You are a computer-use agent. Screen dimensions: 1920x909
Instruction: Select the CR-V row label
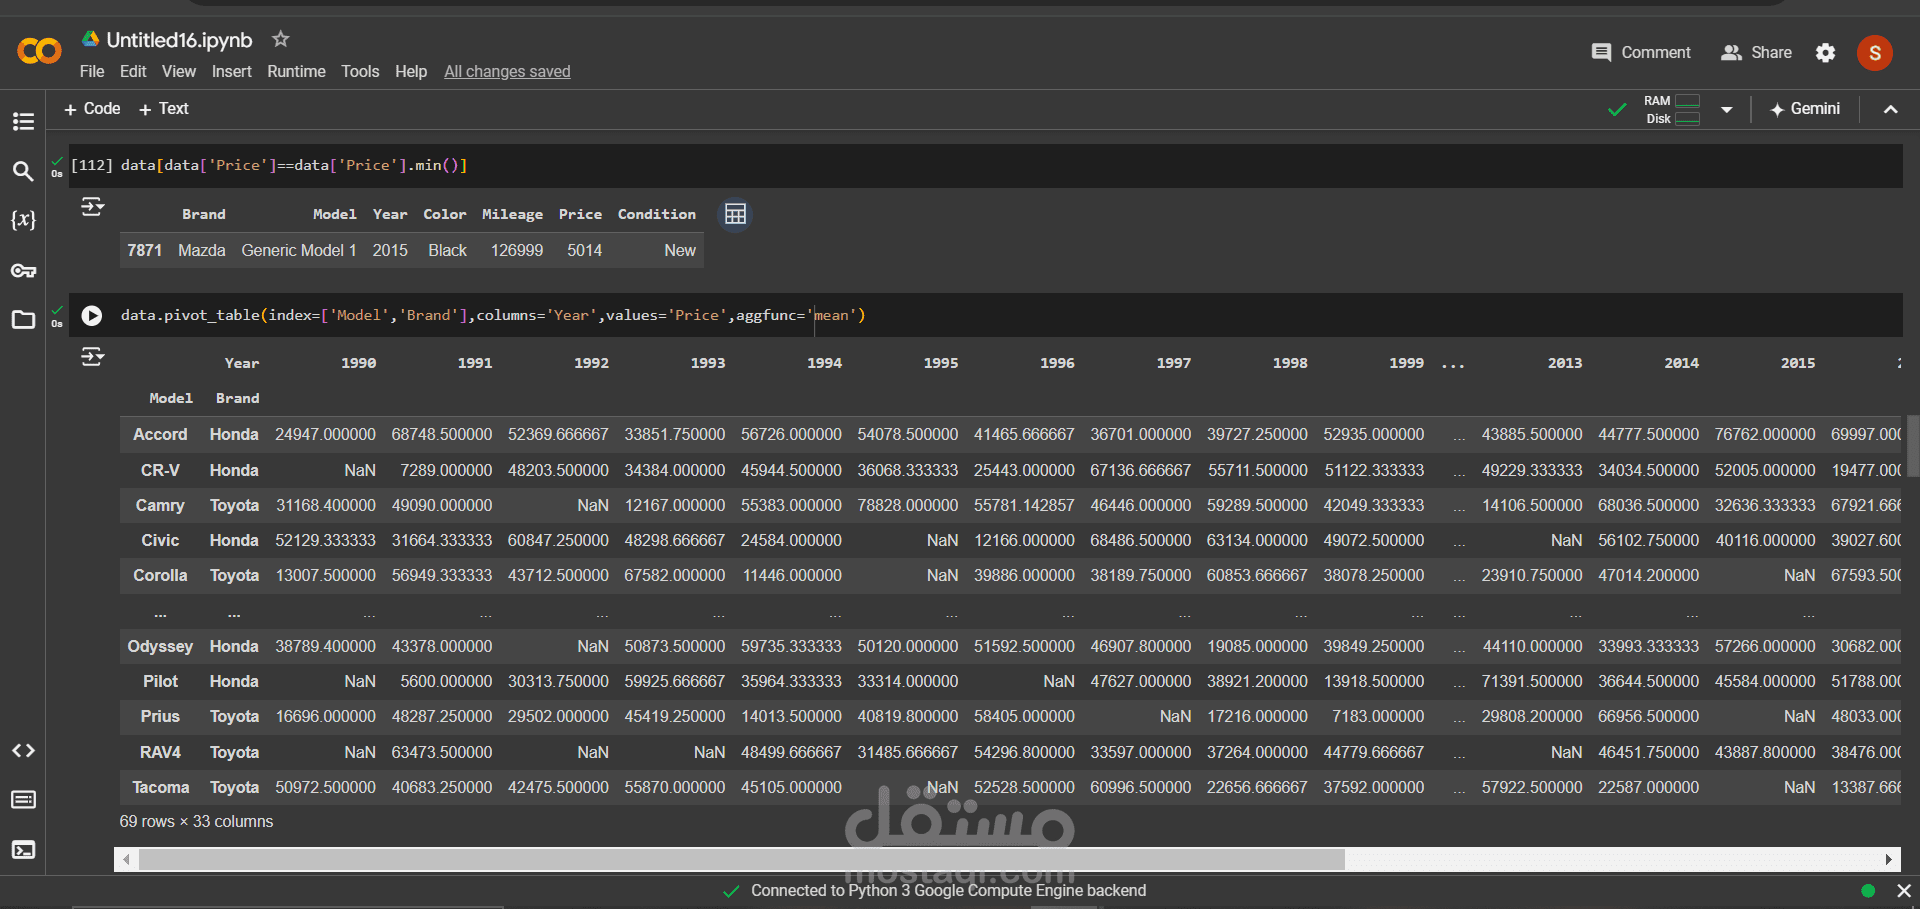click(x=160, y=471)
